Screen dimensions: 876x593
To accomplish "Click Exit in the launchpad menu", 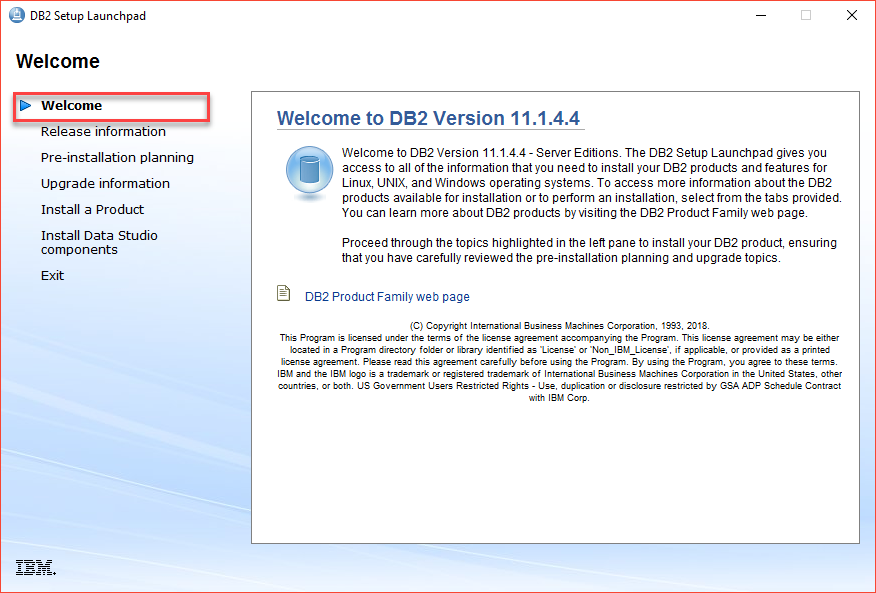I will point(53,276).
